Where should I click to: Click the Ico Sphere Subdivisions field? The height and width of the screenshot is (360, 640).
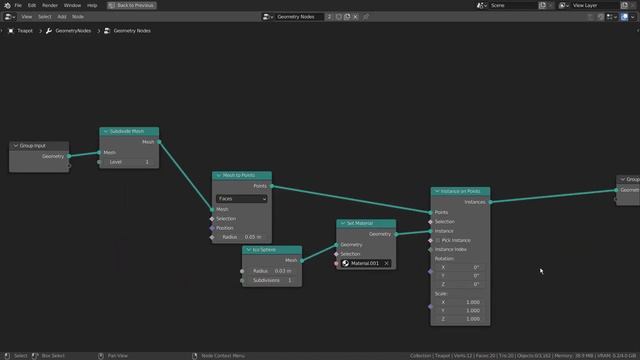point(272,280)
